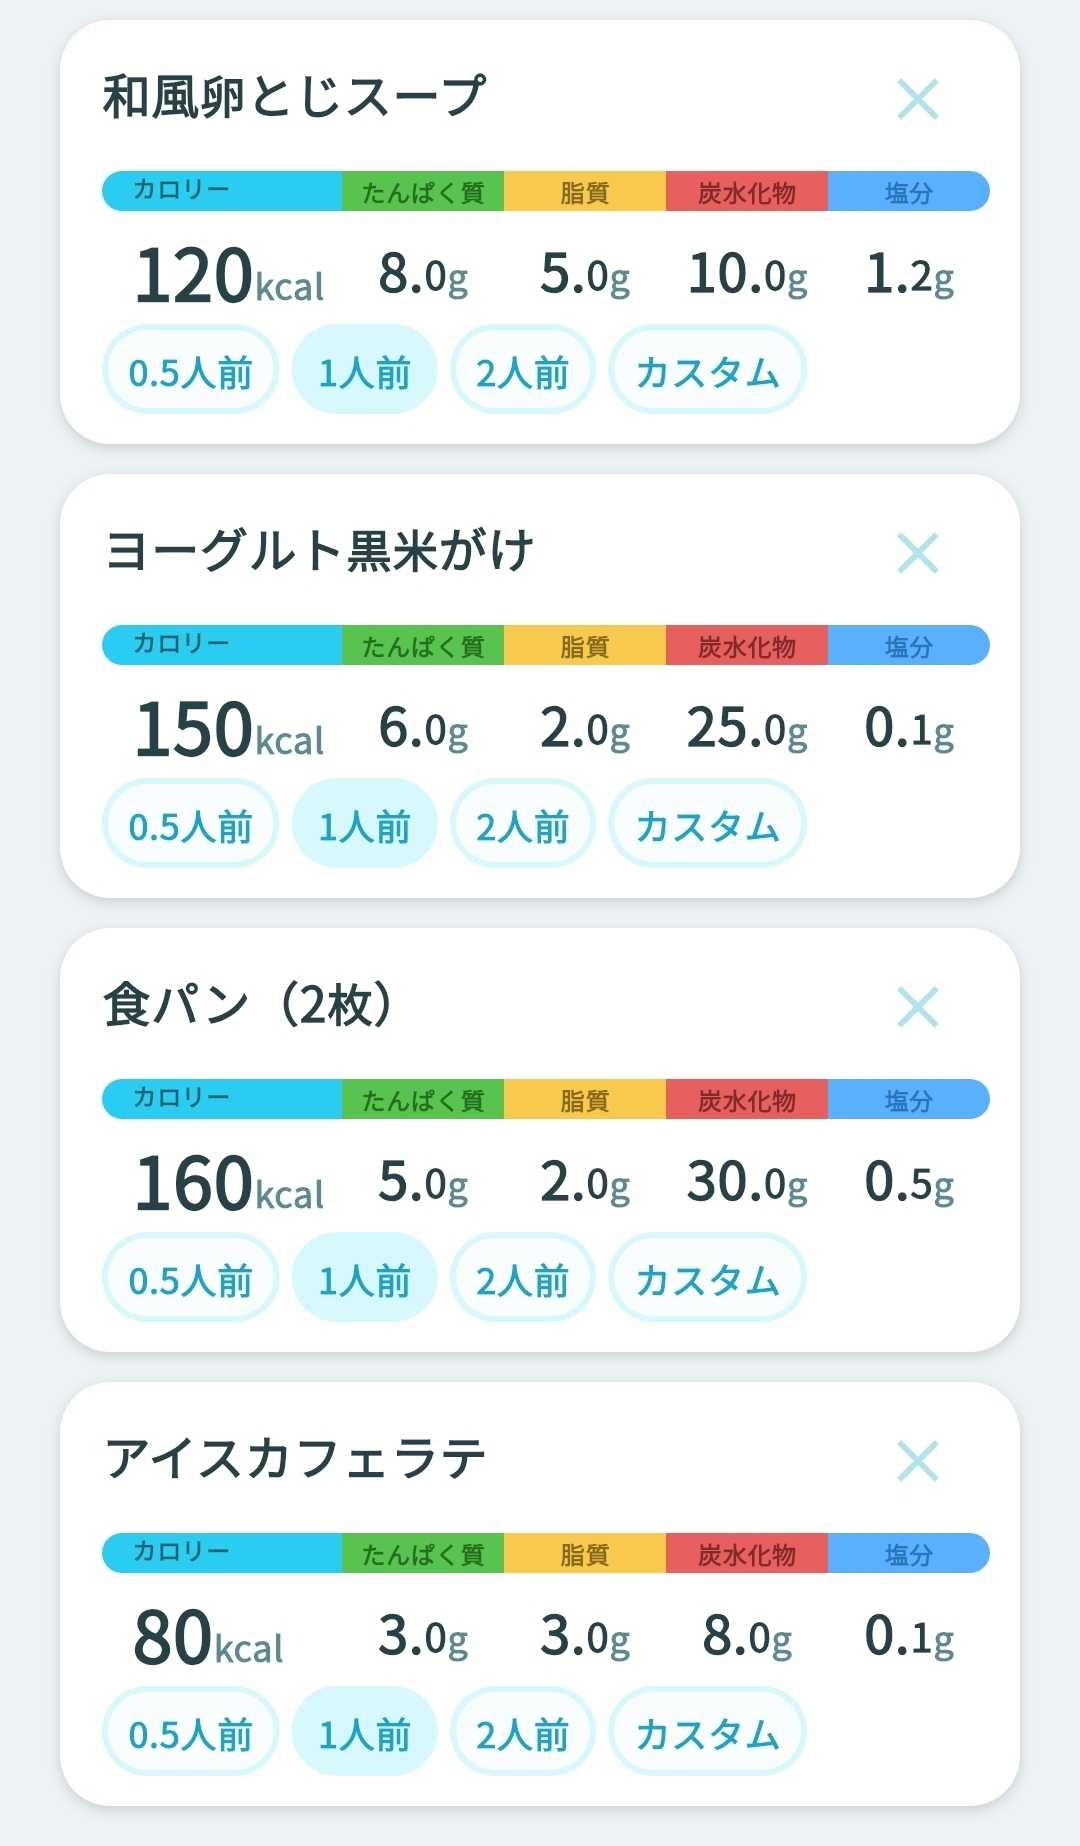Open カスタム portion for 和風卵とじスープ
The image size is (1080, 1846).
[707, 370]
